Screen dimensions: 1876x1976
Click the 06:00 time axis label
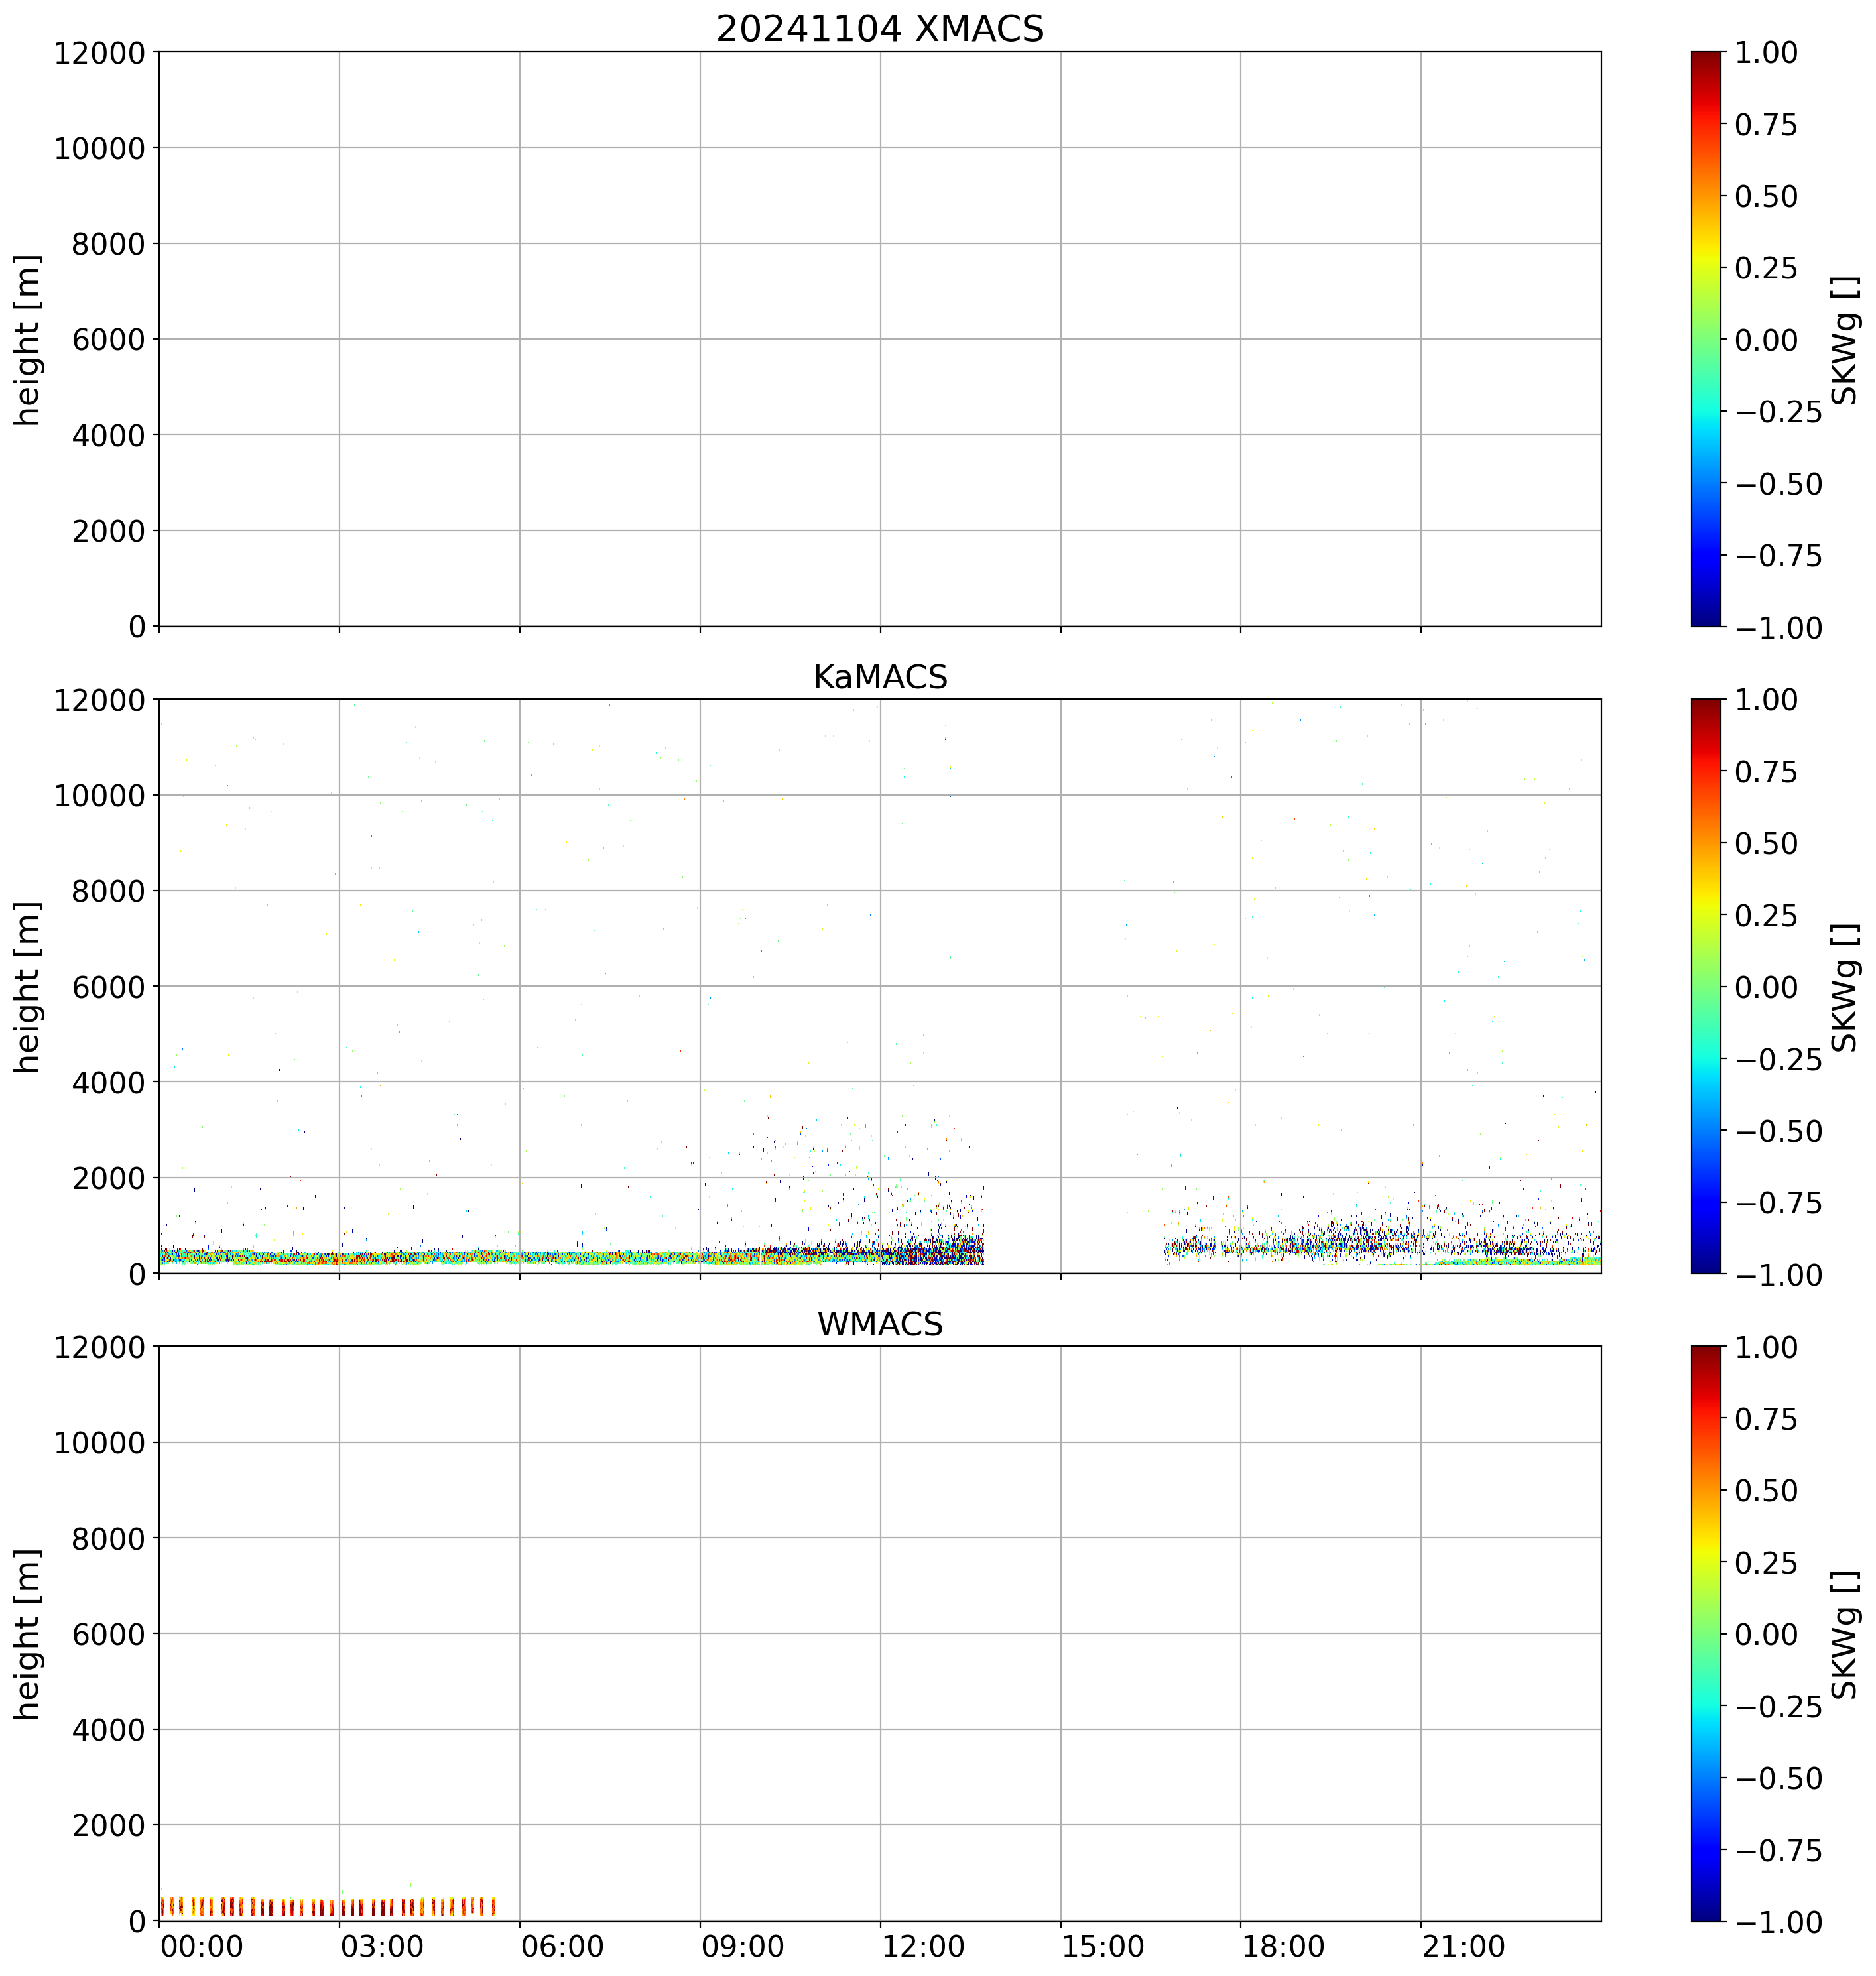[562, 1947]
